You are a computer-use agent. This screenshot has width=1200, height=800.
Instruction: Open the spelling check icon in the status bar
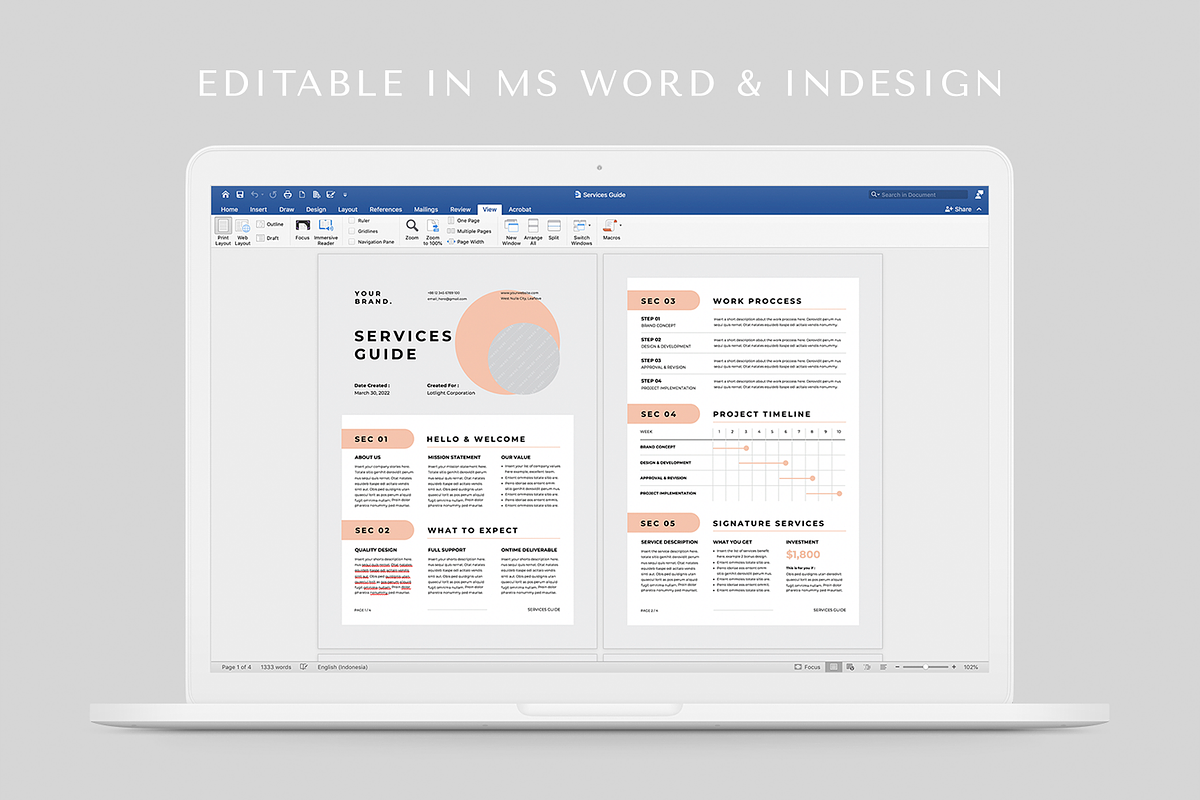[304, 667]
